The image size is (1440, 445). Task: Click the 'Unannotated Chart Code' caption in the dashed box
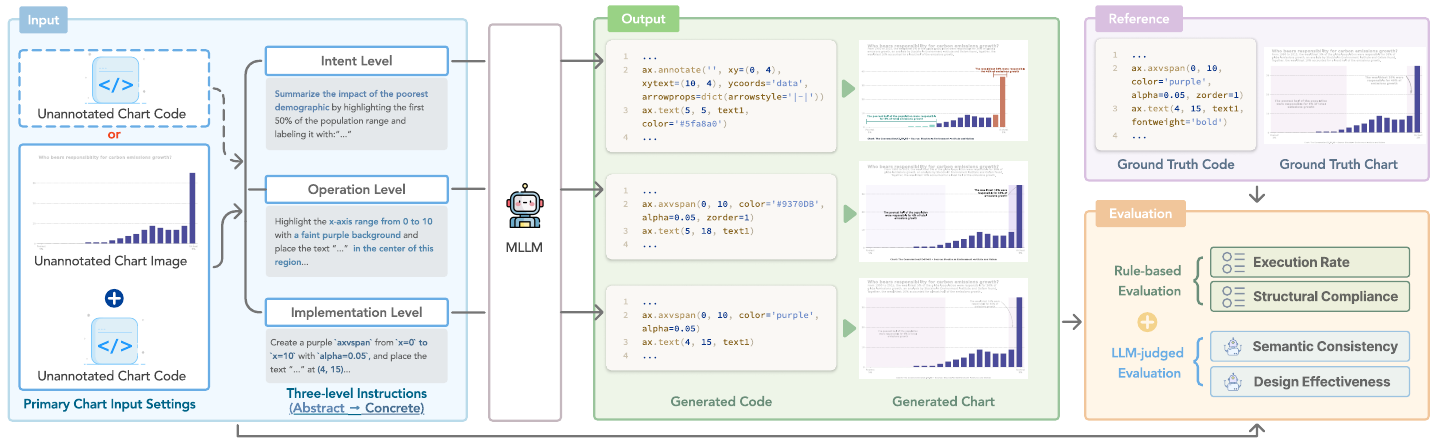(x=112, y=114)
